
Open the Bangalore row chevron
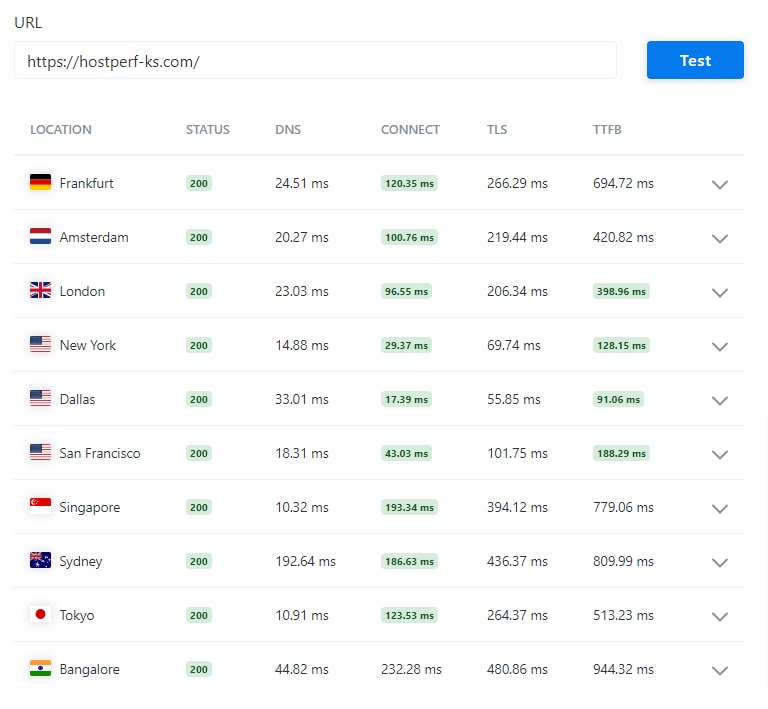tap(720, 671)
